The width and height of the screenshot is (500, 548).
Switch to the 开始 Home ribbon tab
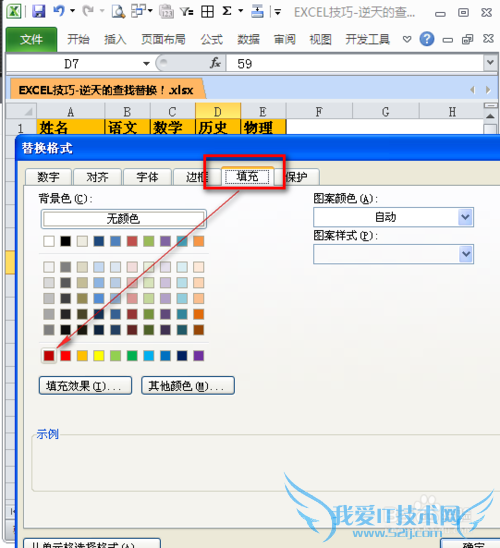(78, 39)
